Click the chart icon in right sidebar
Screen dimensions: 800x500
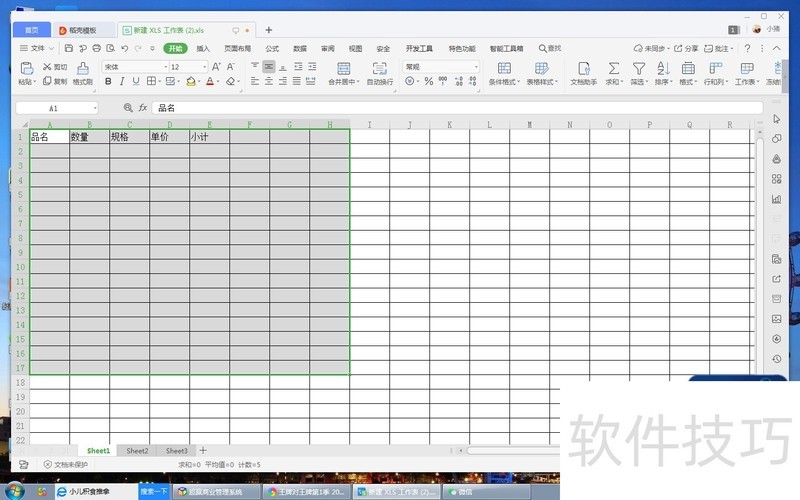click(777, 199)
